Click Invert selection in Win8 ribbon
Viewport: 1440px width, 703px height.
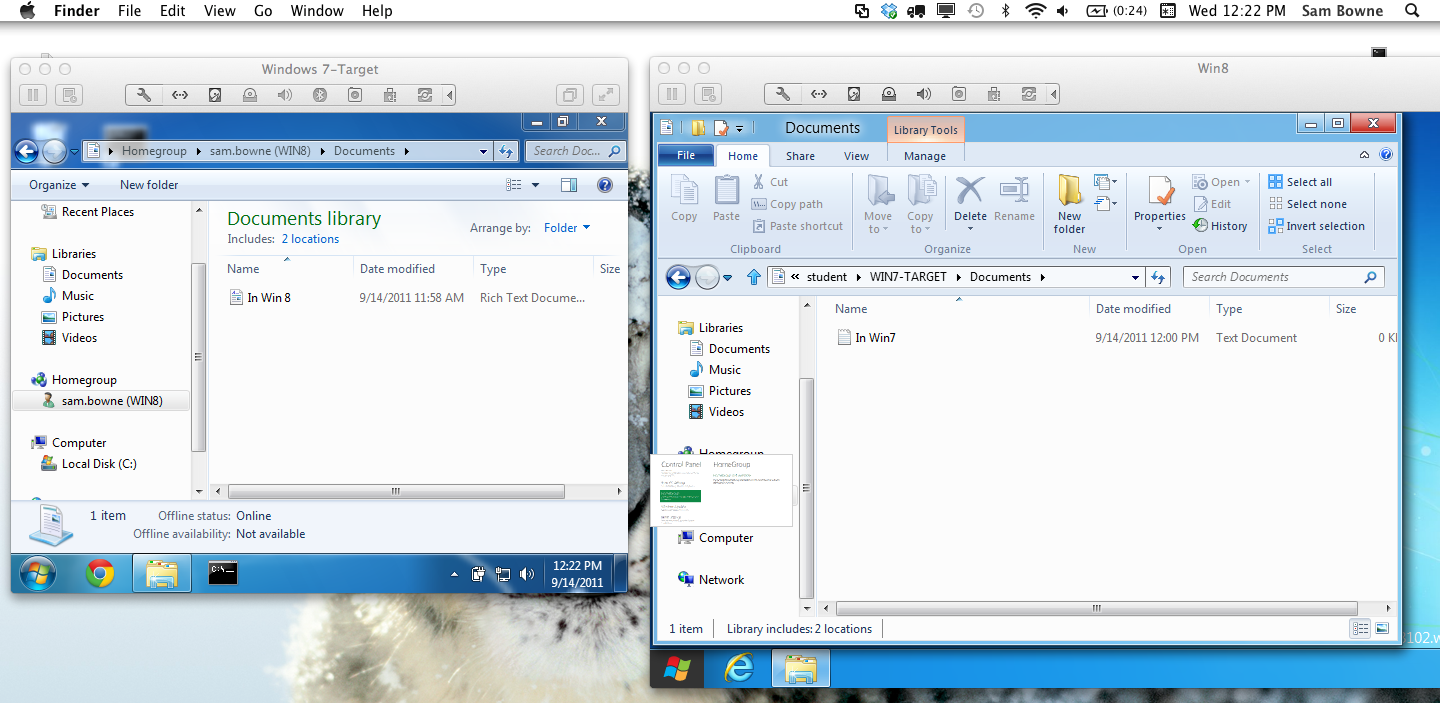(x=1316, y=226)
